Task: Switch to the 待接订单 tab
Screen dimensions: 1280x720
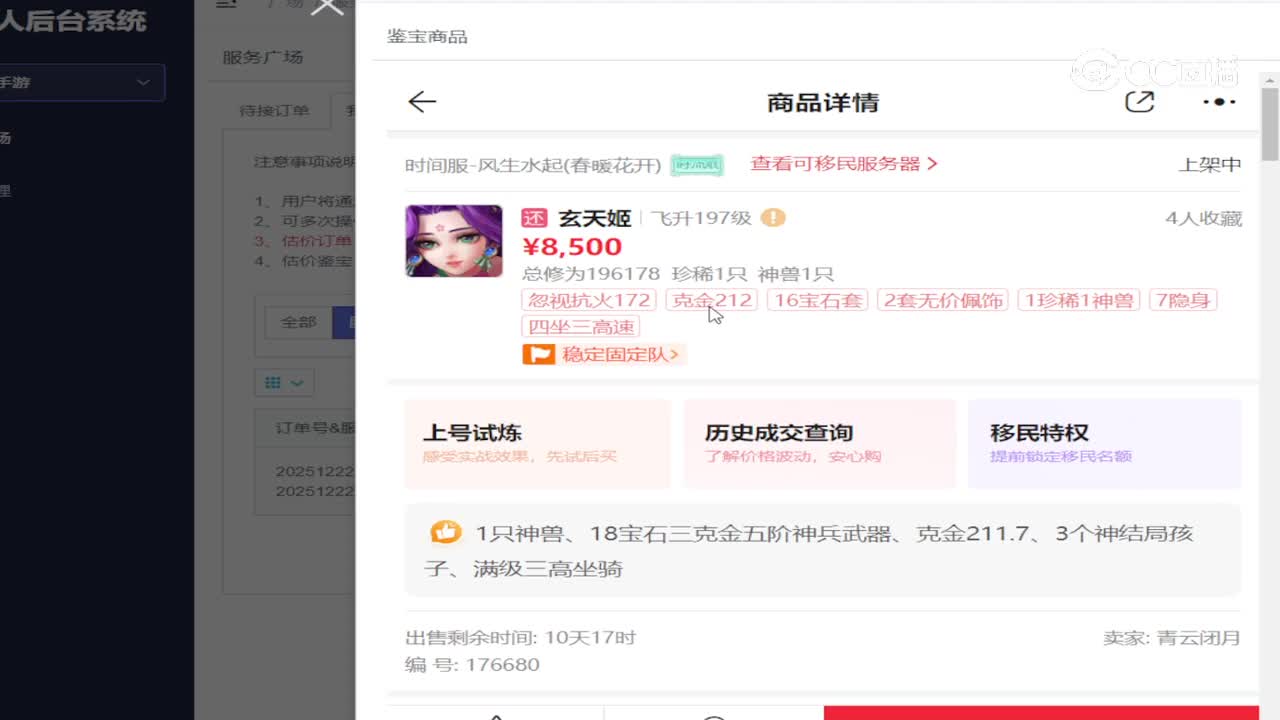Action: [x=276, y=111]
